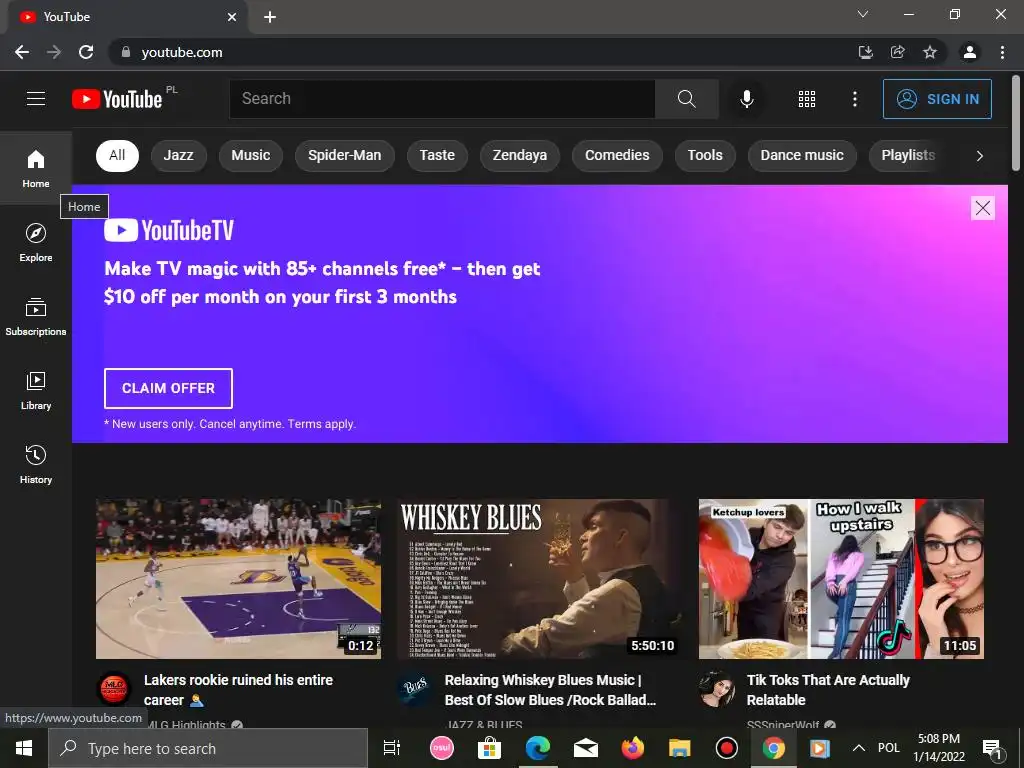Open Subscriptions in sidebar
Image resolution: width=1024 pixels, height=768 pixels.
click(36, 316)
